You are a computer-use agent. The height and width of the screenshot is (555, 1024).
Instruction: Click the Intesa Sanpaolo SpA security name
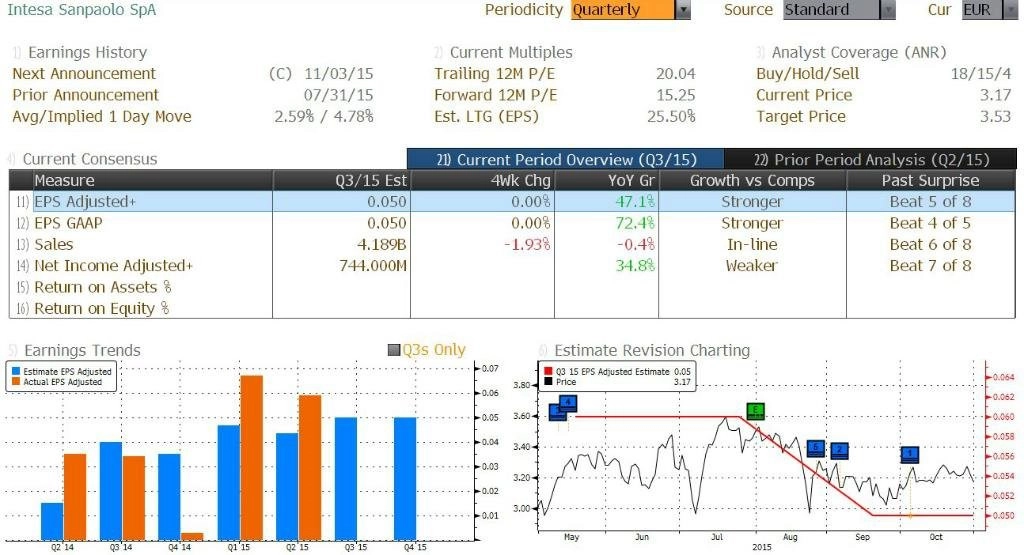click(x=82, y=10)
